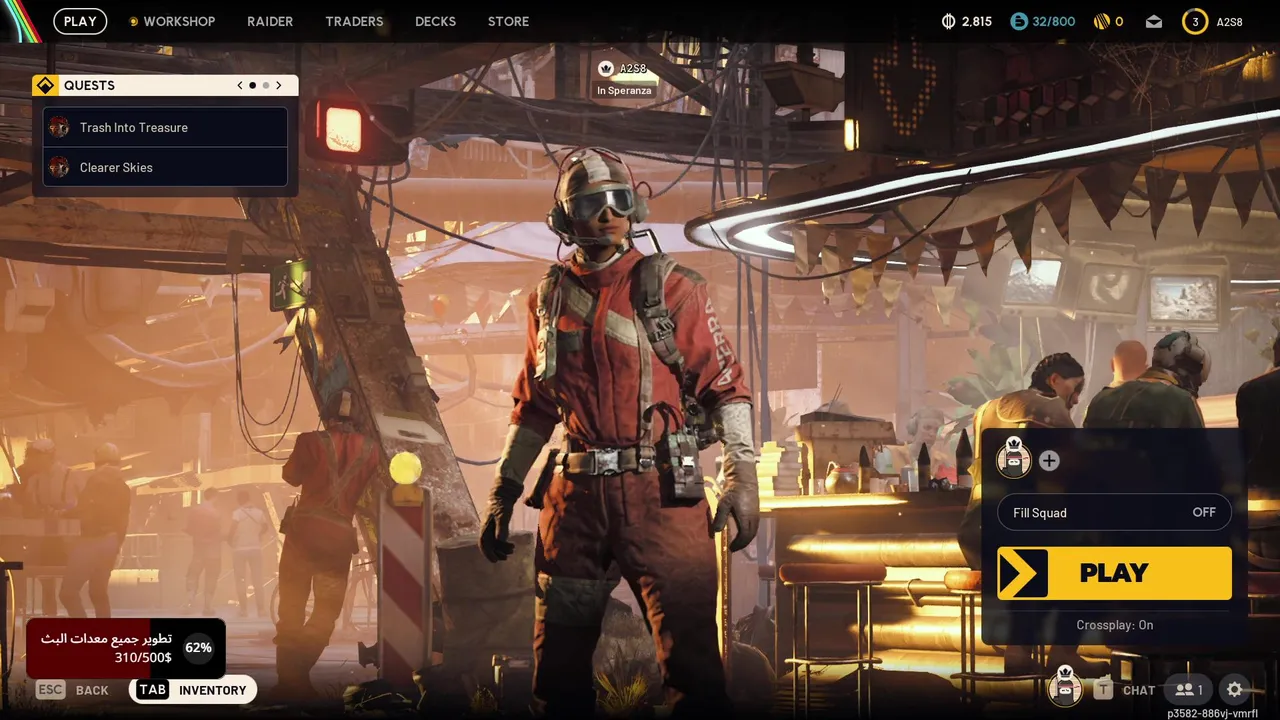This screenshot has height=720, width=1280.
Task: Click the yellow diamond Quests icon
Action: pyautogui.click(x=45, y=85)
